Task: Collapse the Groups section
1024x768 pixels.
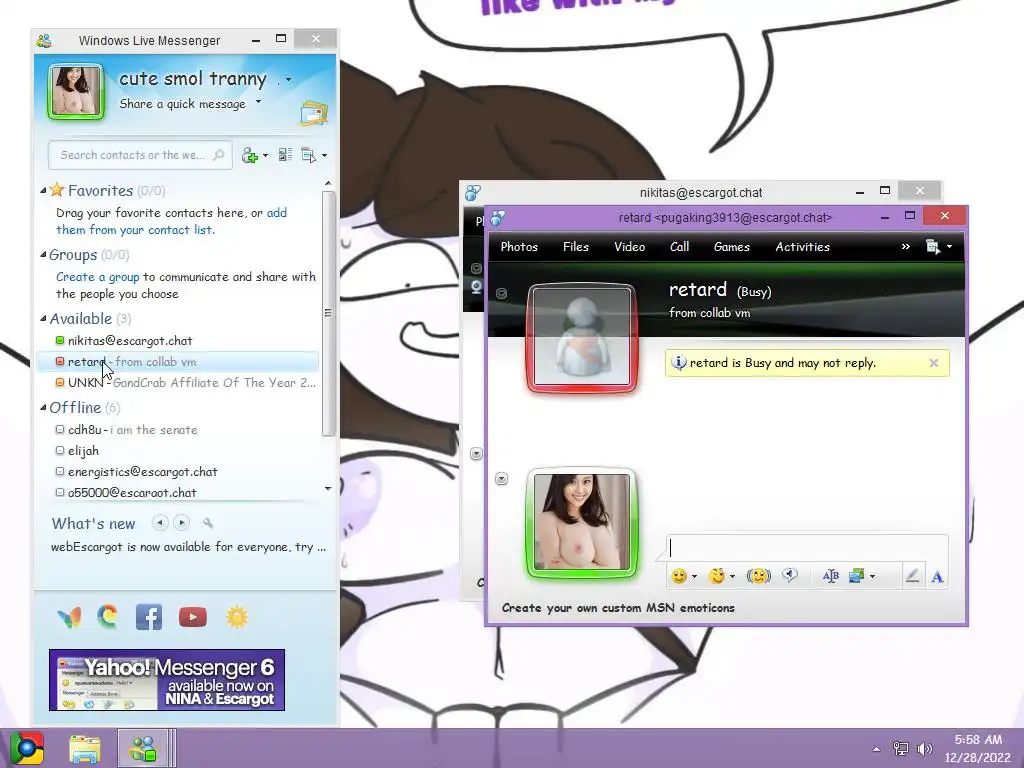Action: tap(43, 255)
